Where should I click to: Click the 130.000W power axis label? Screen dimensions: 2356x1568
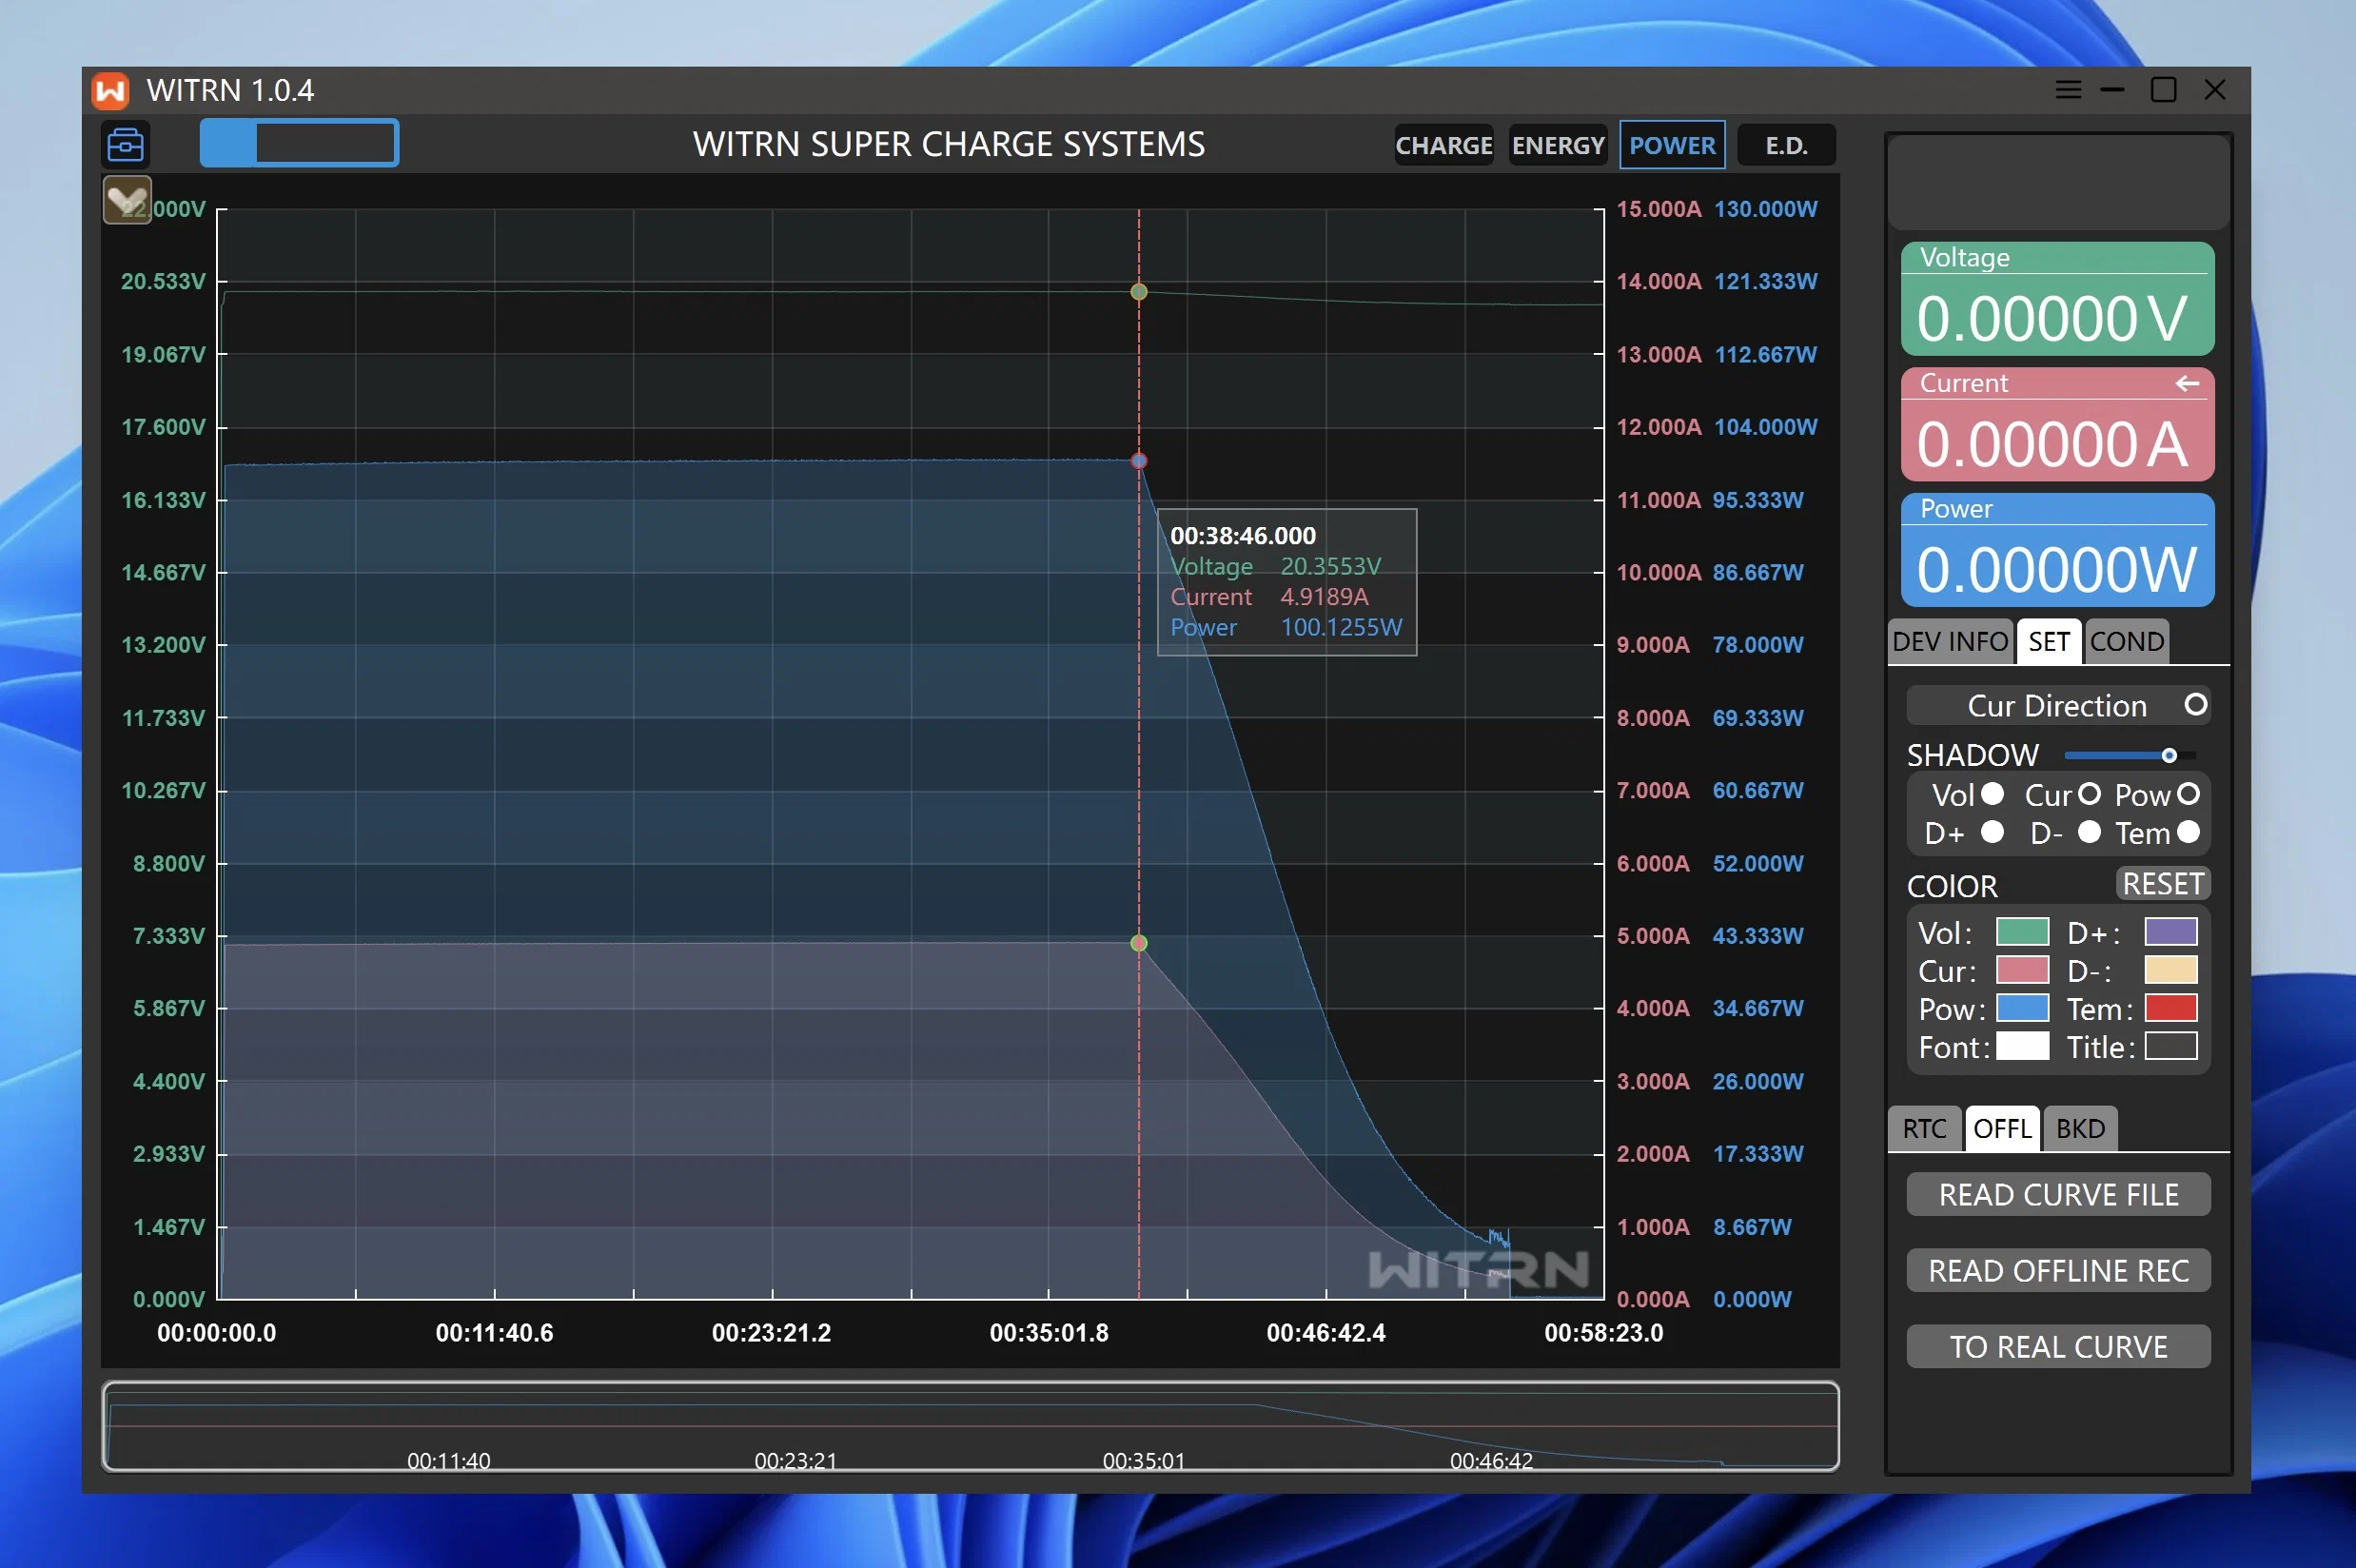(x=1766, y=209)
